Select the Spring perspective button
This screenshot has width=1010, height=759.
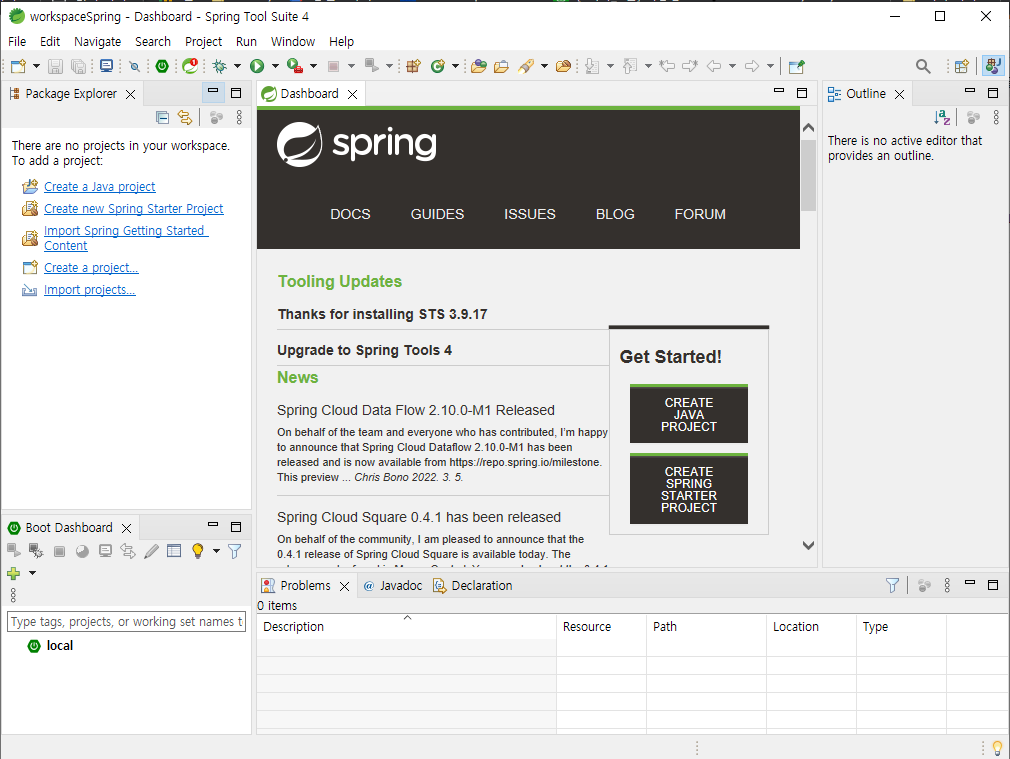[x=993, y=66]
